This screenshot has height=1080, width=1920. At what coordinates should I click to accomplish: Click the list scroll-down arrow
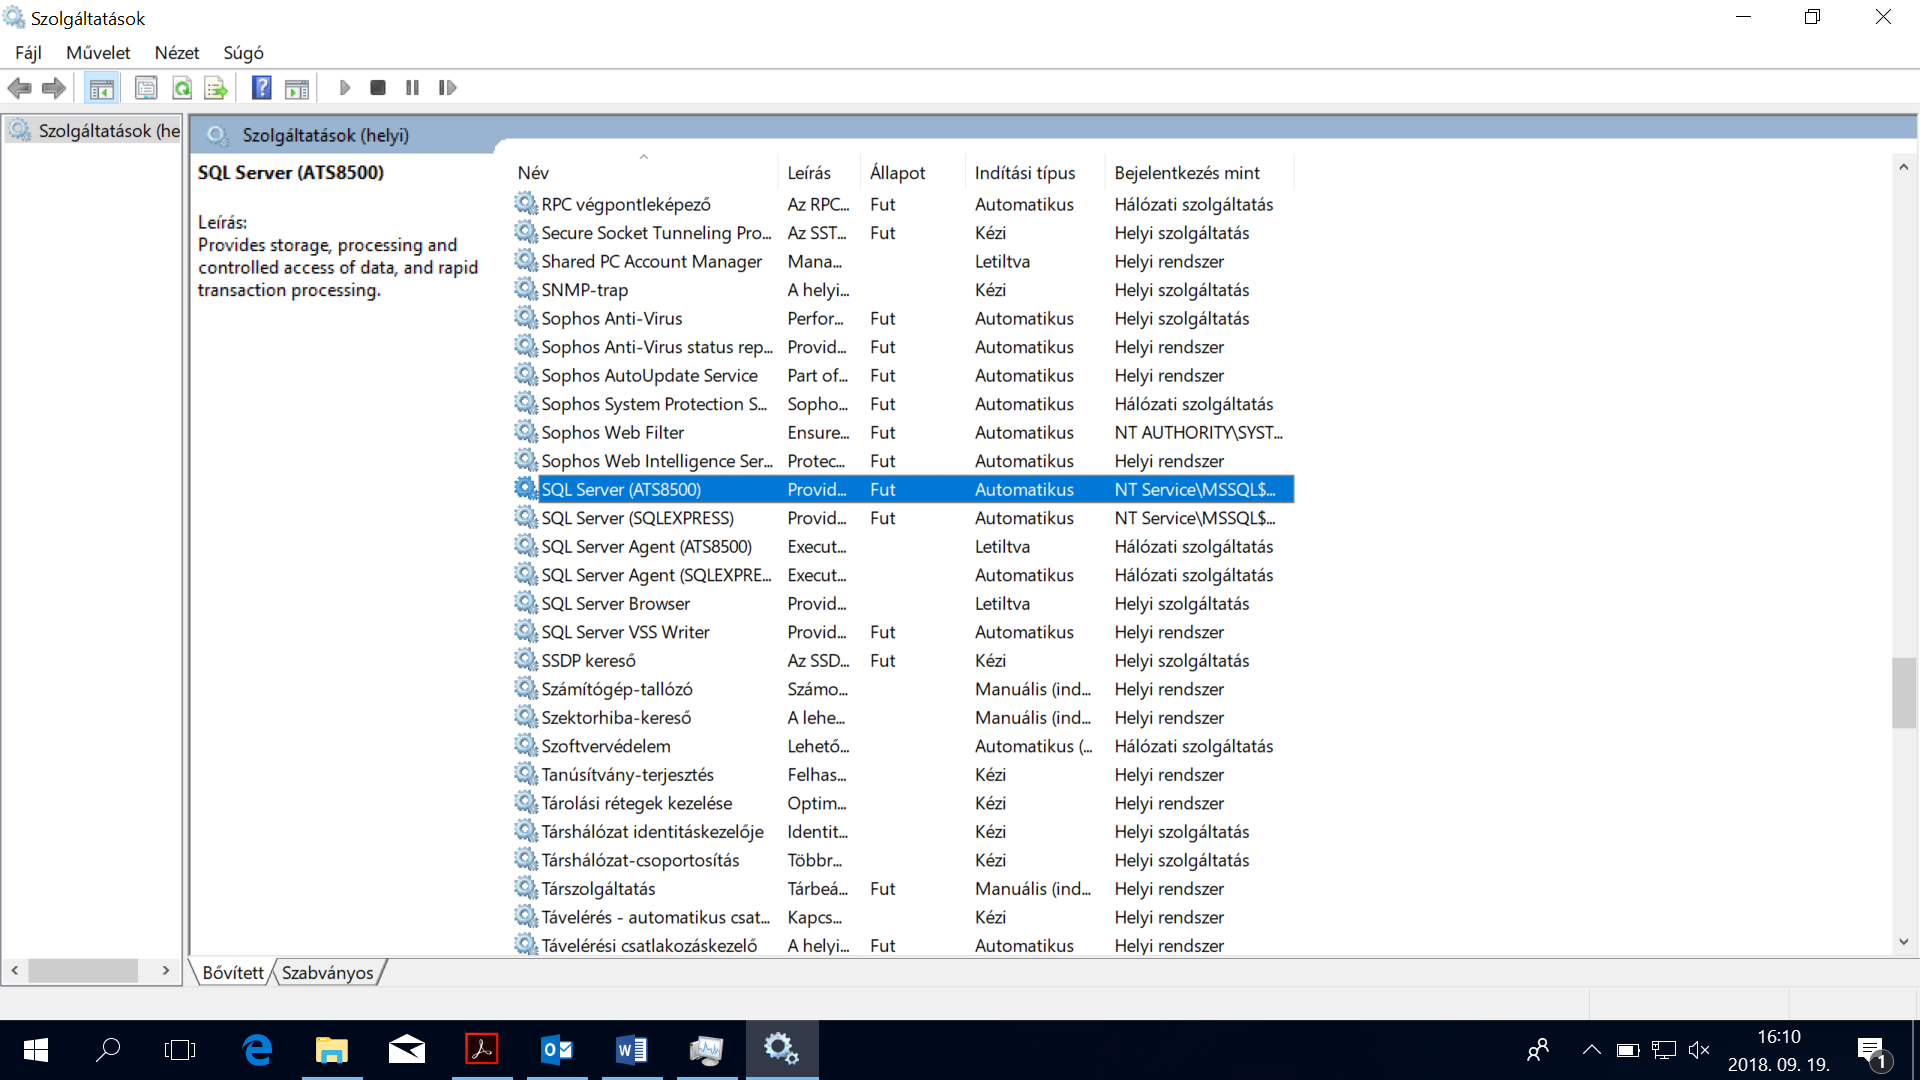click(x=1903, y=942)
